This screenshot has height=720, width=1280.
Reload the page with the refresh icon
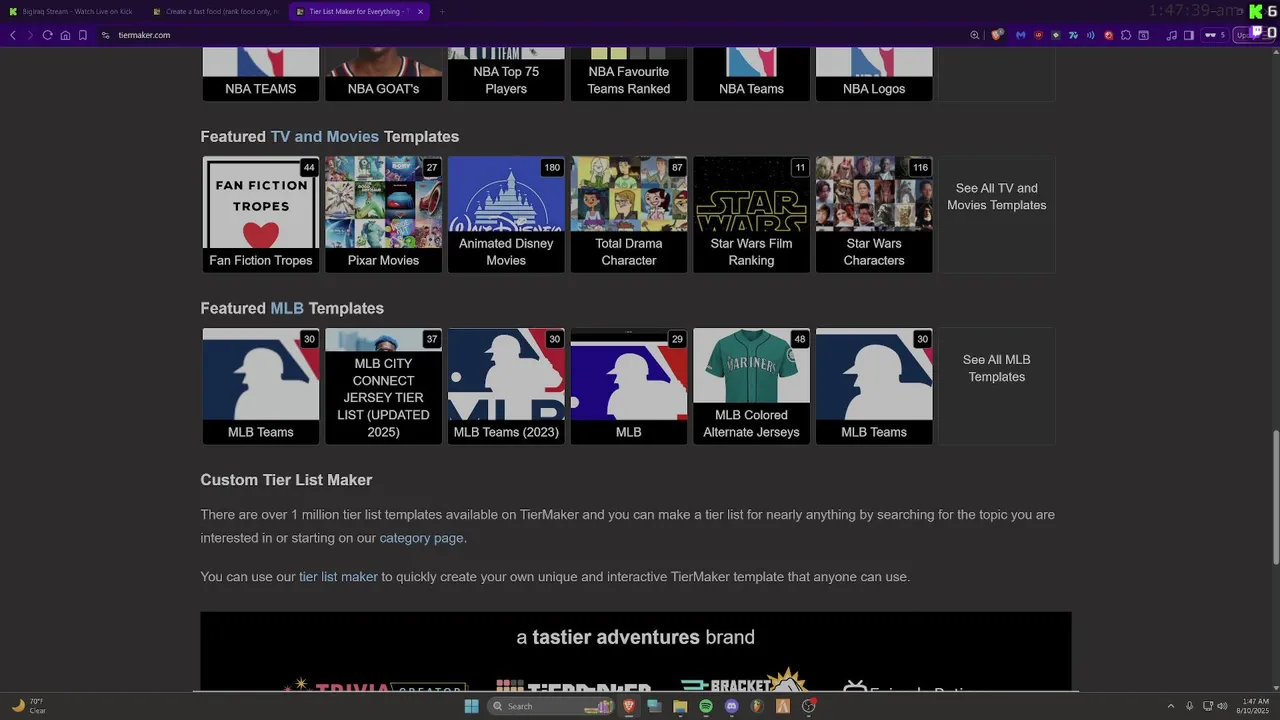click(47, 35)
